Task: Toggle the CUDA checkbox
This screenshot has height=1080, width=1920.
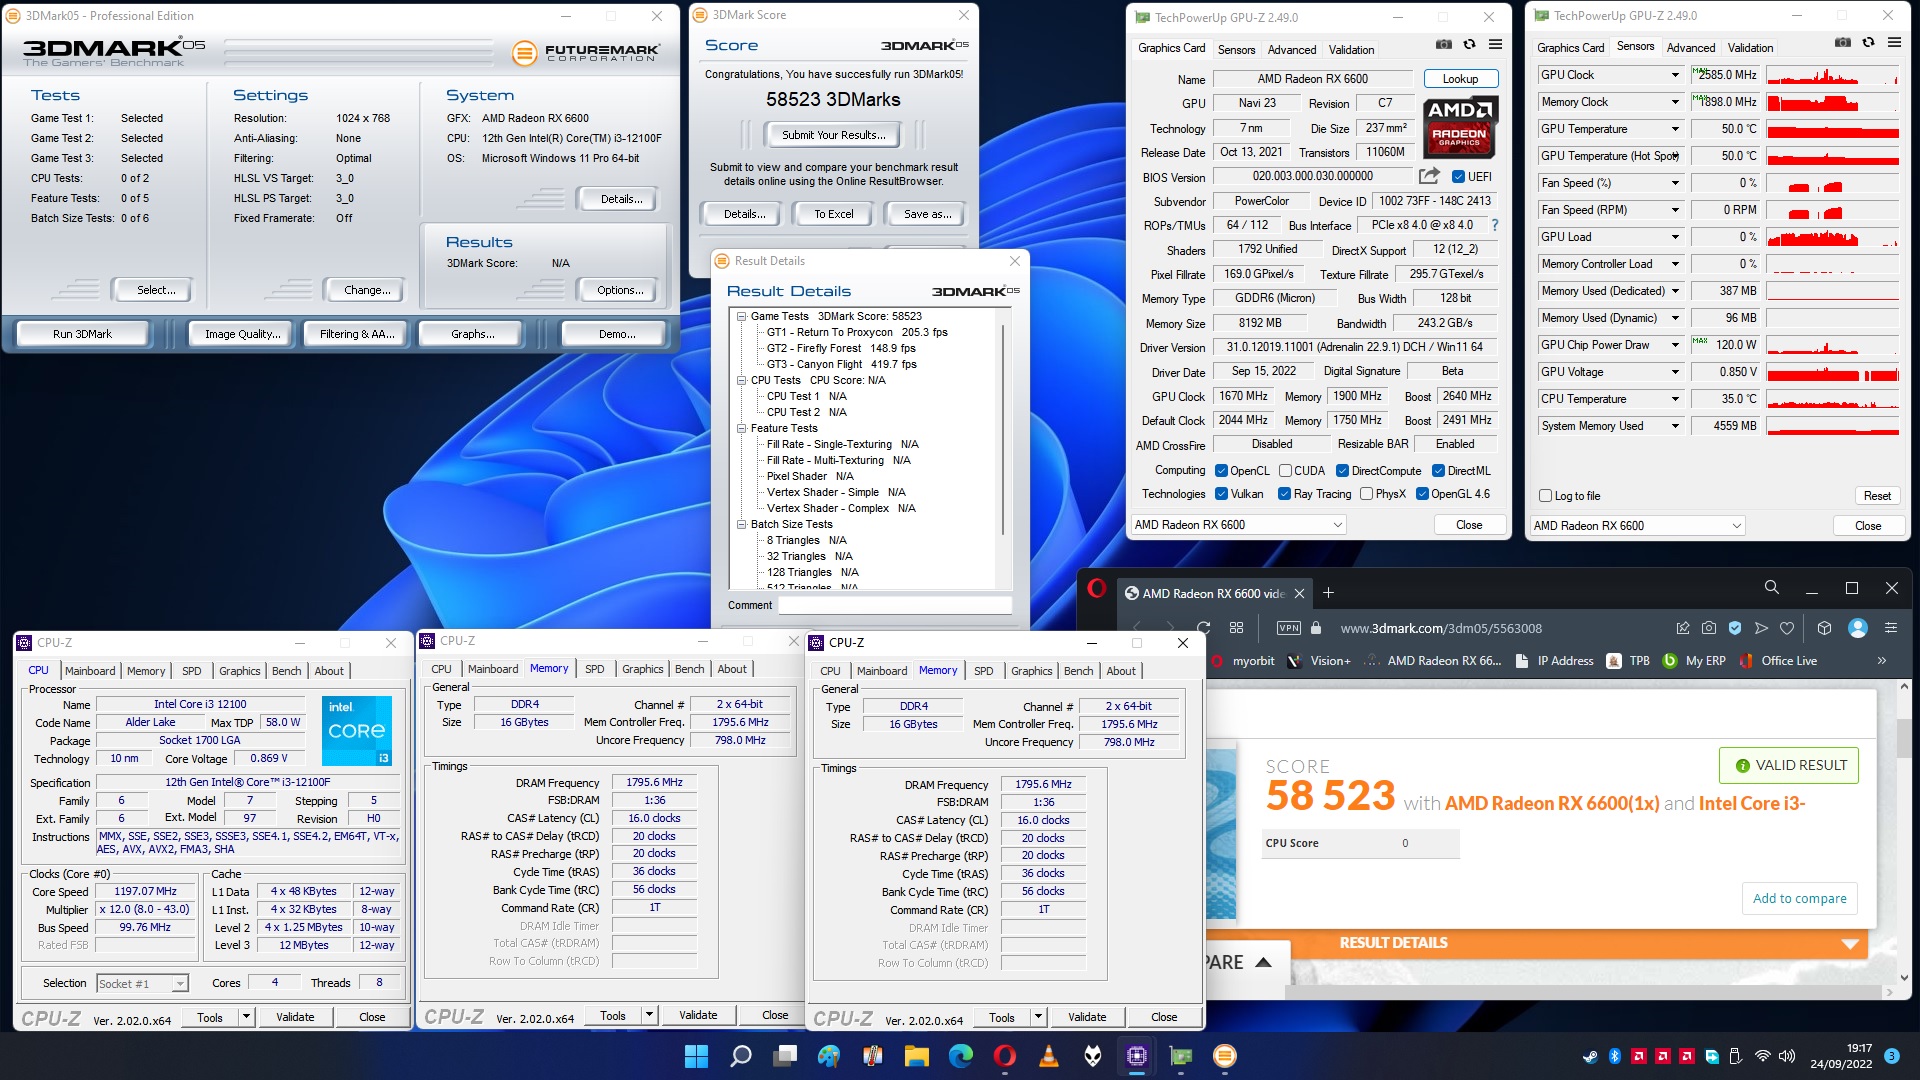Action: tap(1284, 471)
